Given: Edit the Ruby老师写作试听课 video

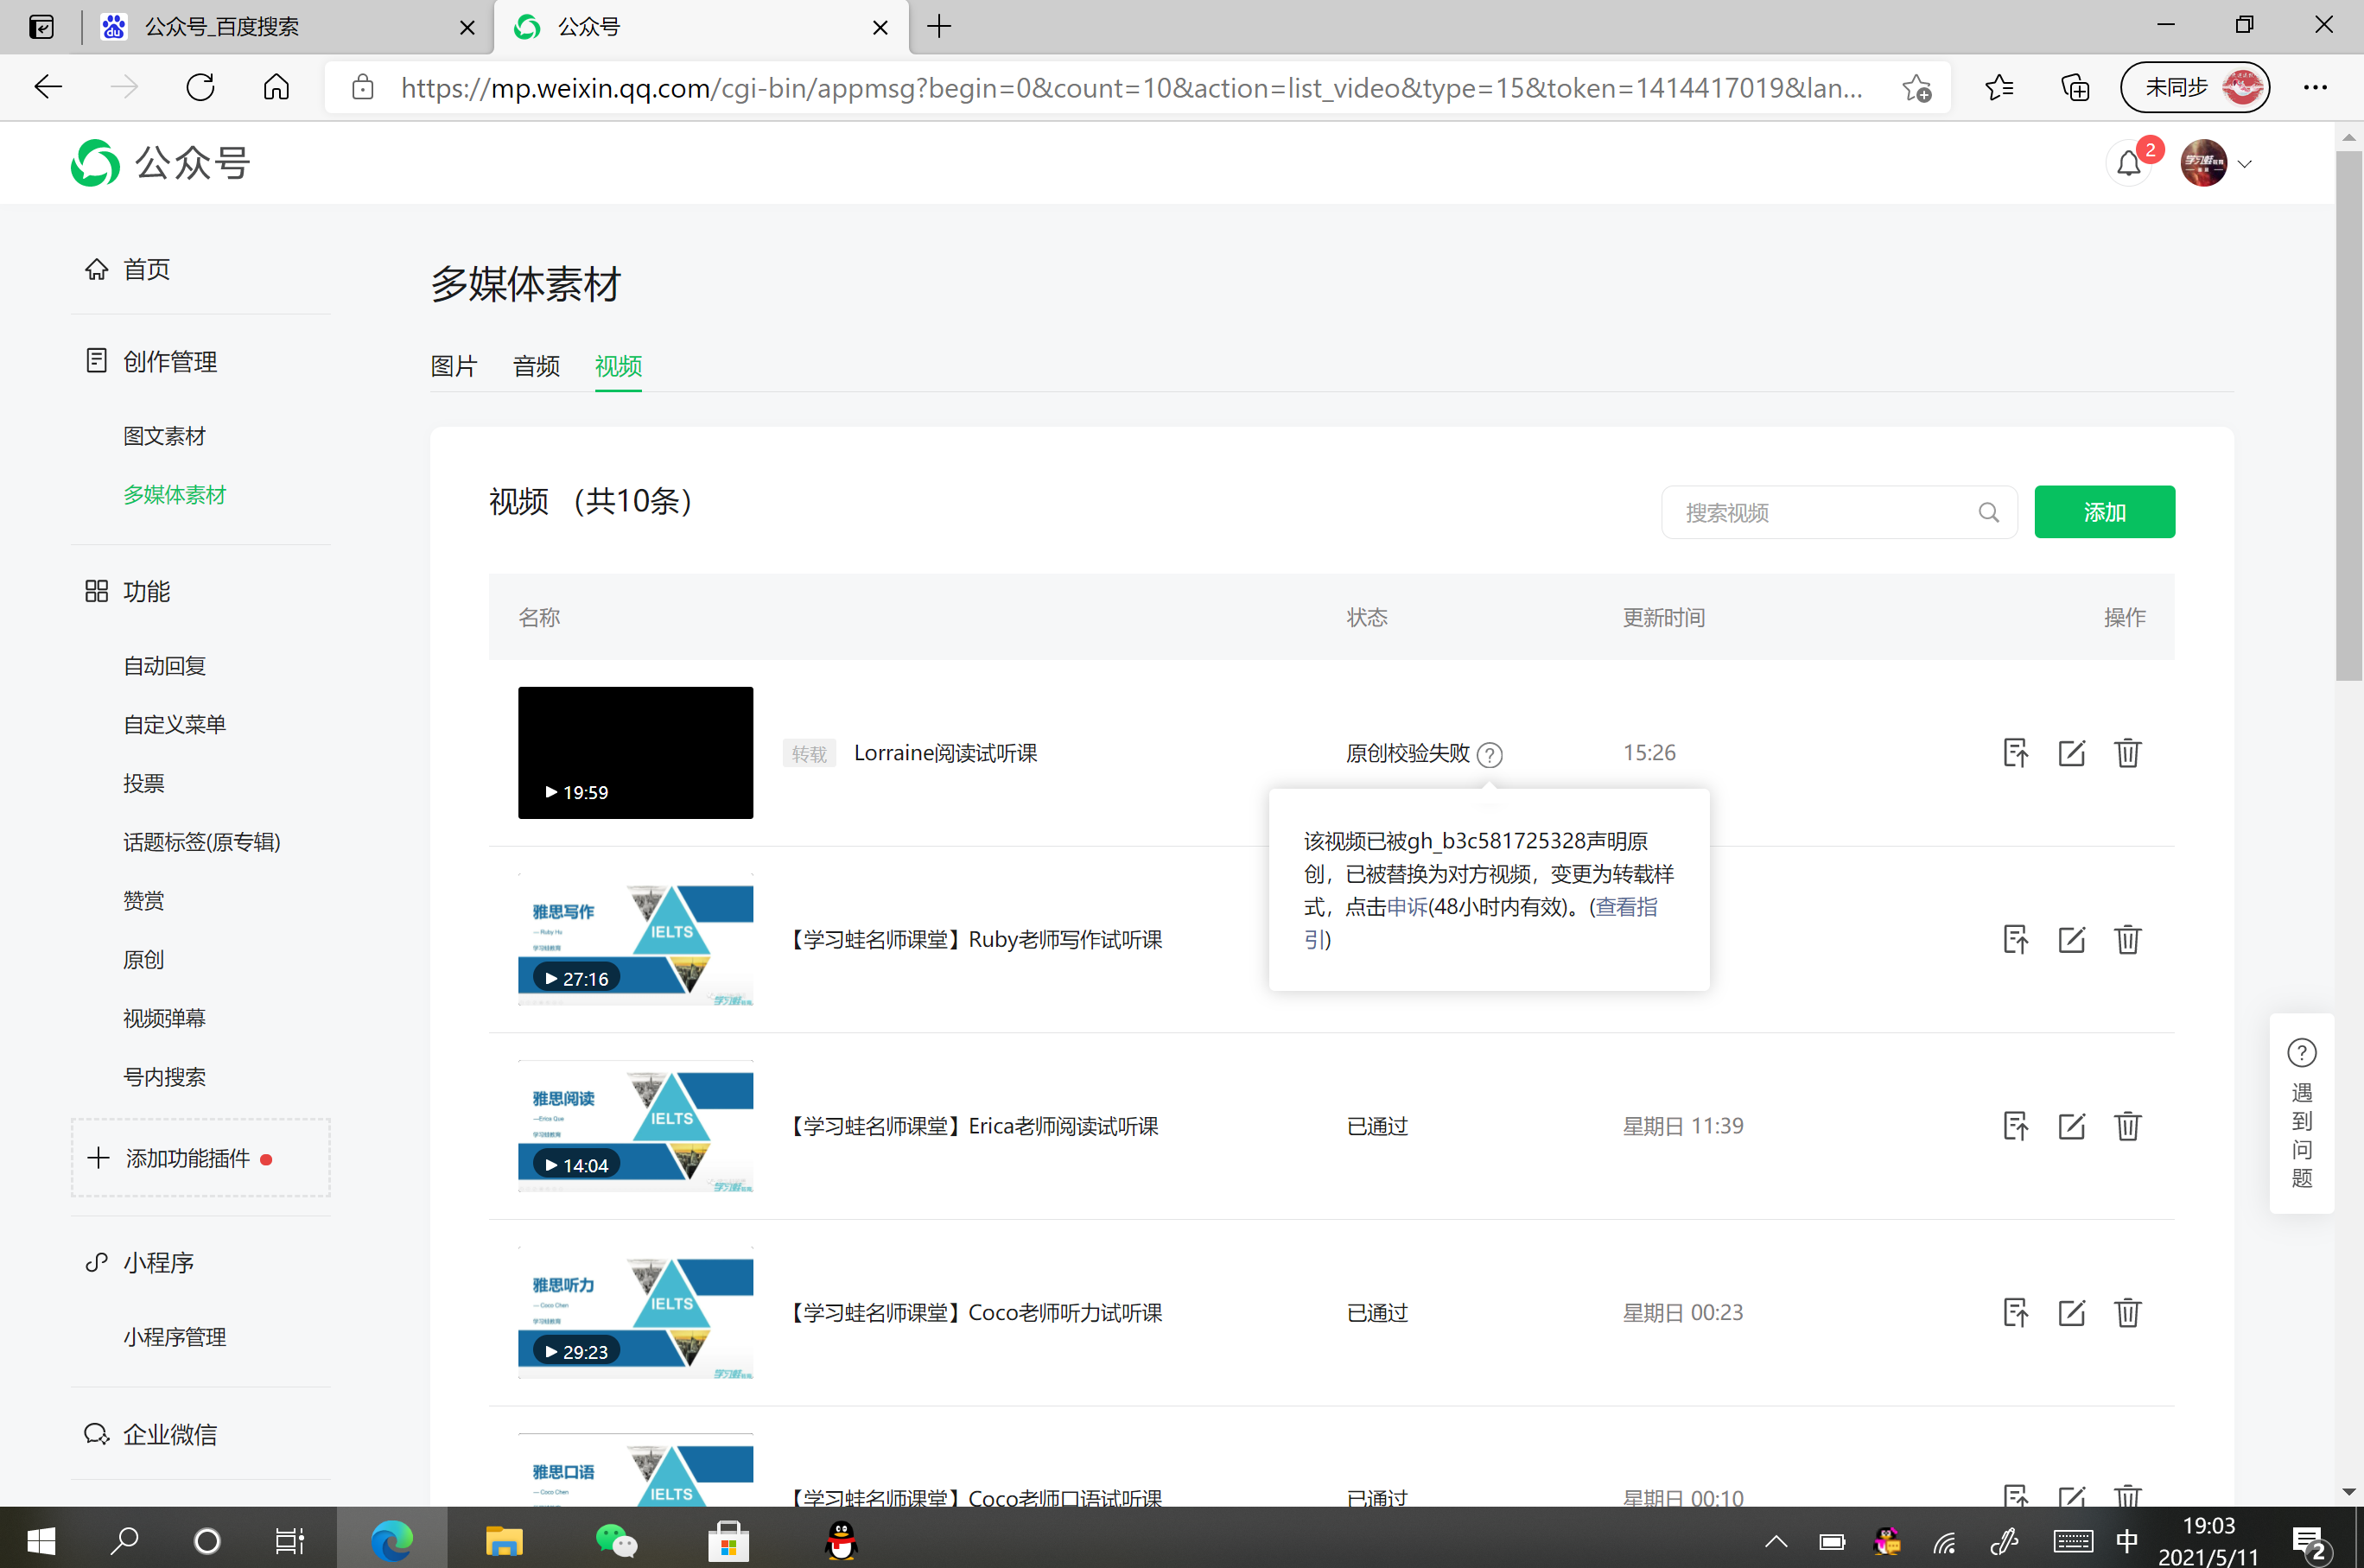Looking at the screenshot, I should point(2071,940).
